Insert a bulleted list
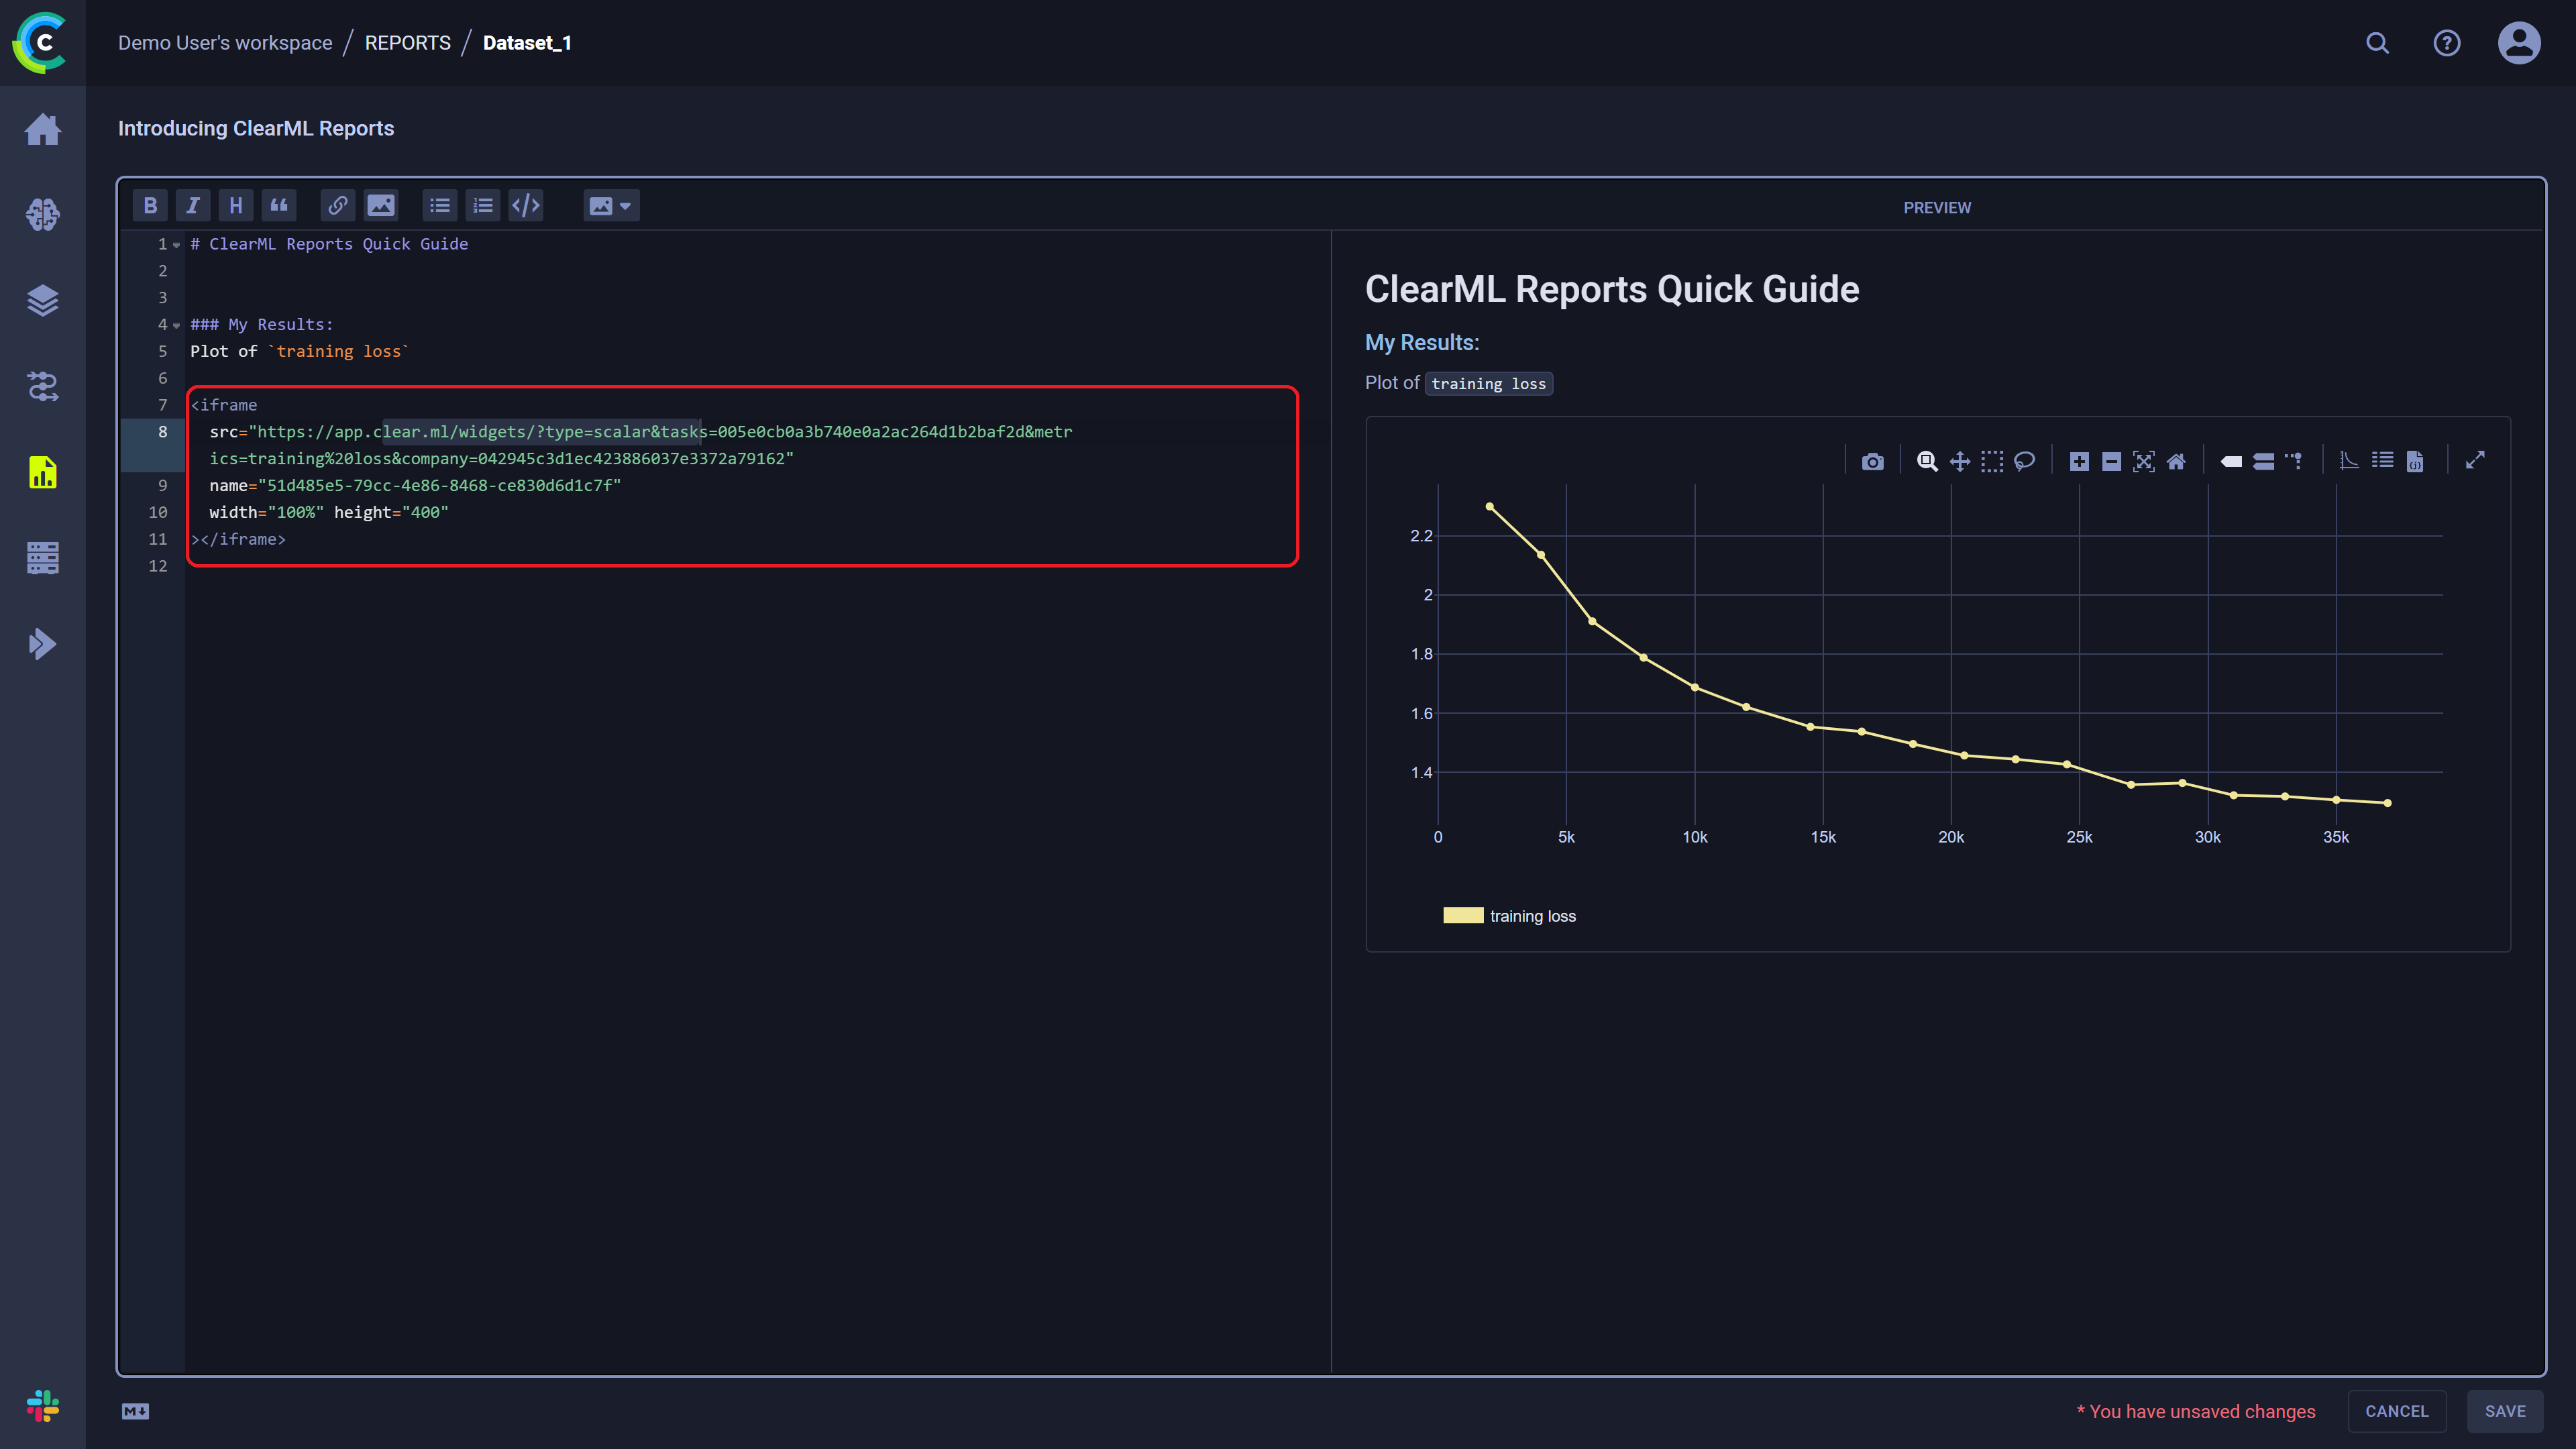 (440, 206)
